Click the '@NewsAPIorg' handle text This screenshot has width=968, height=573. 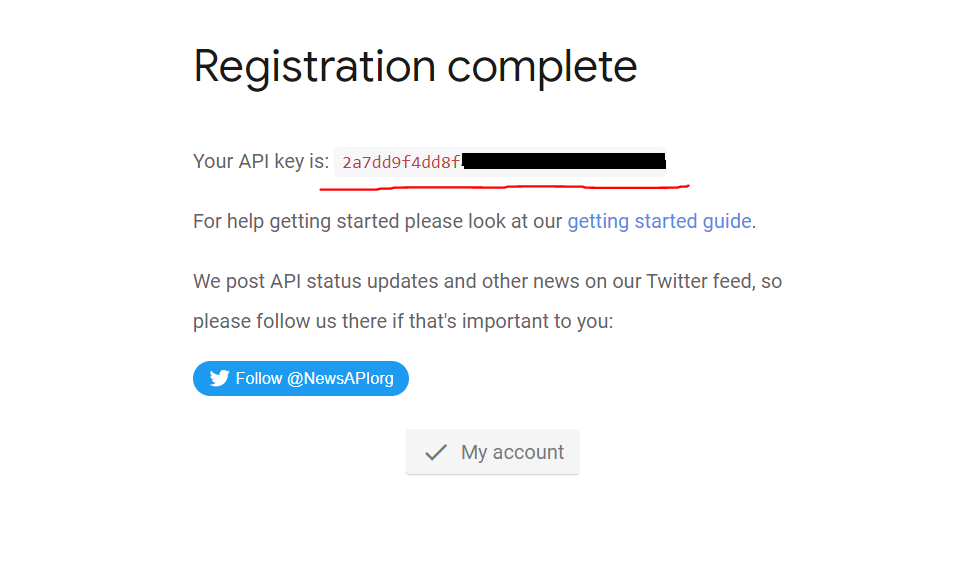point(340,379)
